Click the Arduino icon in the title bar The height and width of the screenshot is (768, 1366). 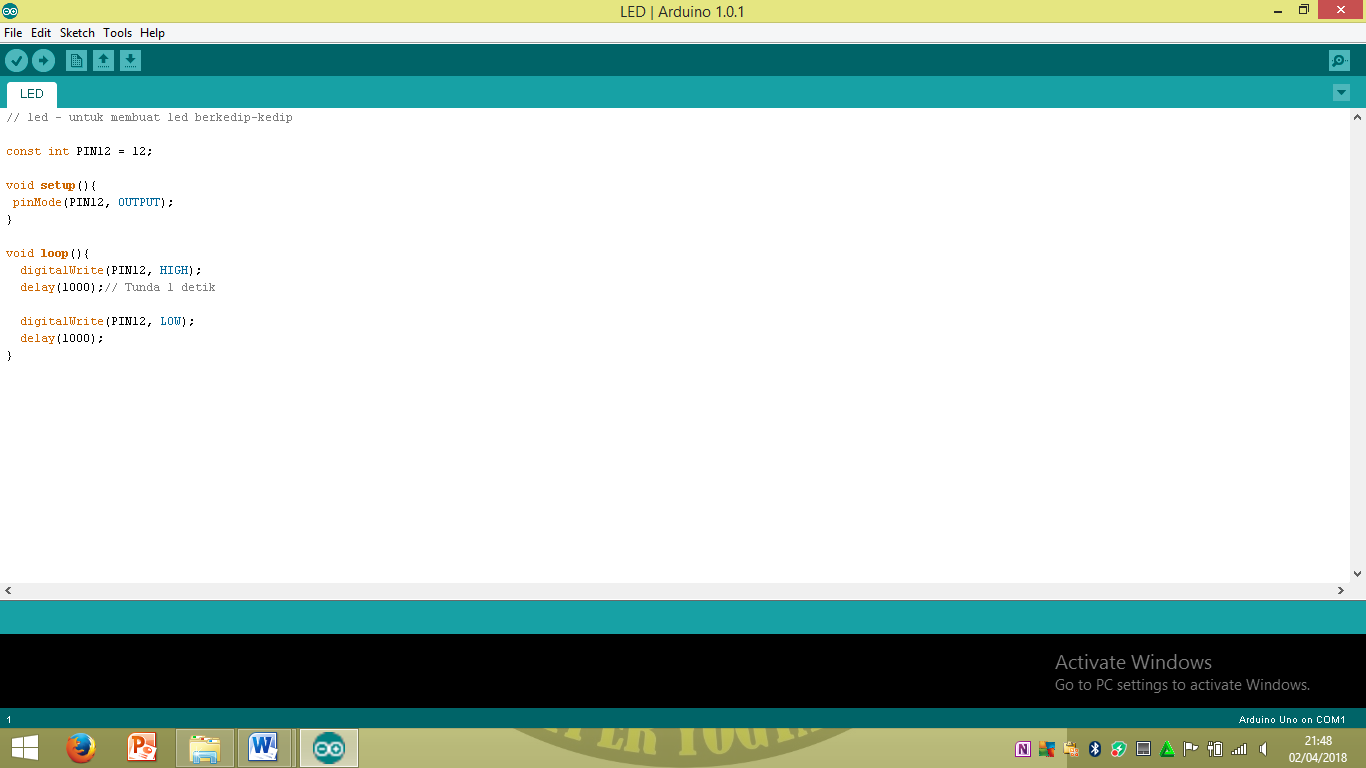tap(10, 11)
